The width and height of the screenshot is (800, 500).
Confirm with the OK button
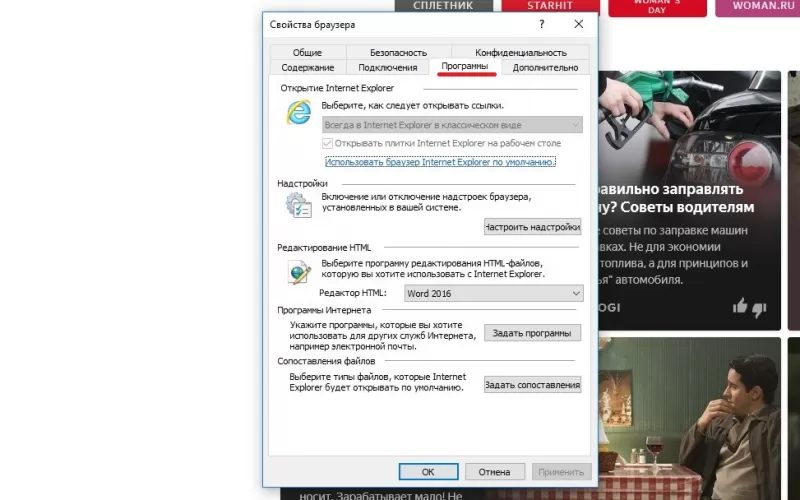click(428, 472)
